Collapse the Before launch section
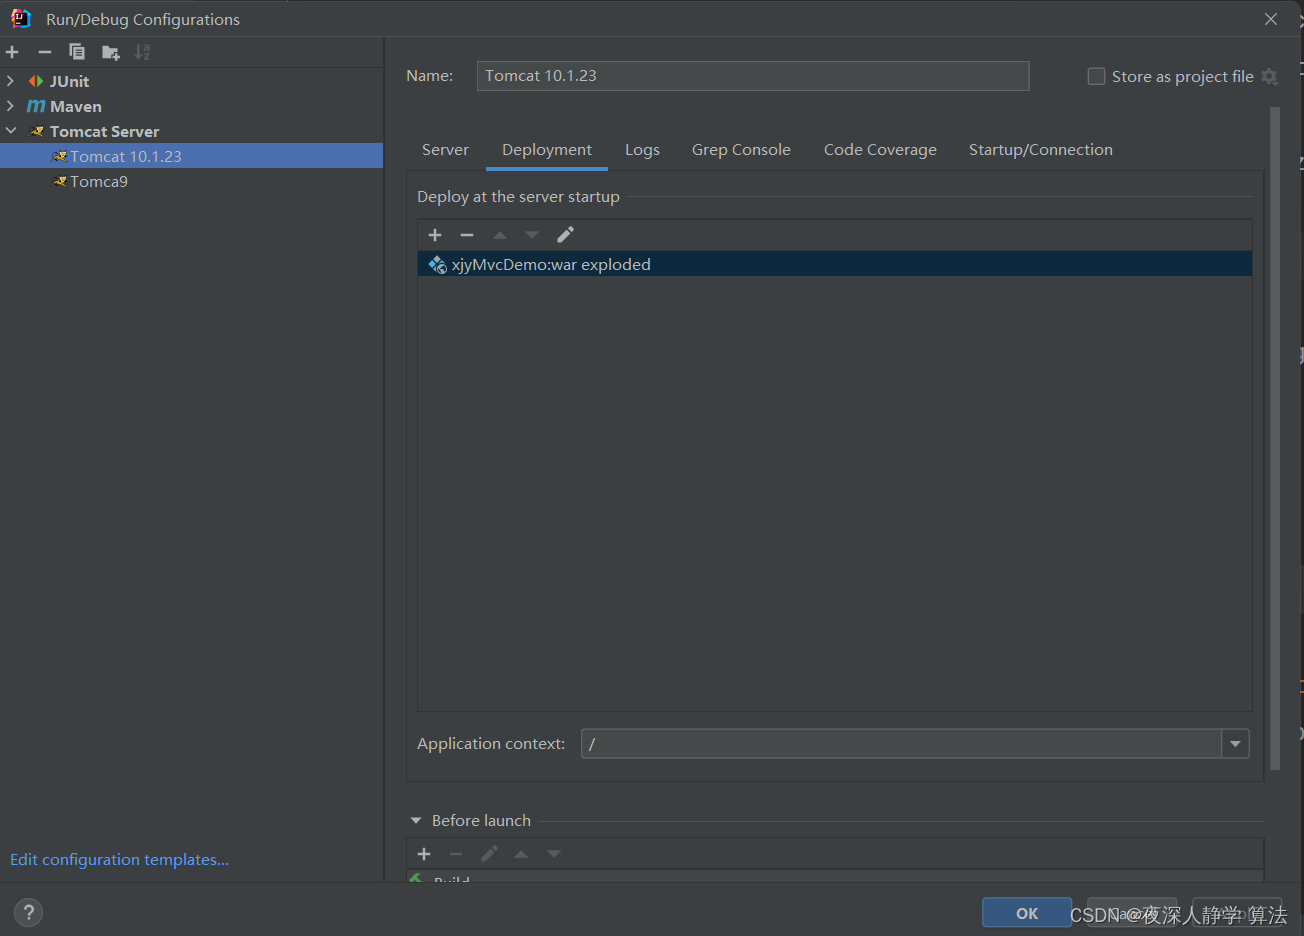The height and width of the screenshot is (936, 1304). 416,820
